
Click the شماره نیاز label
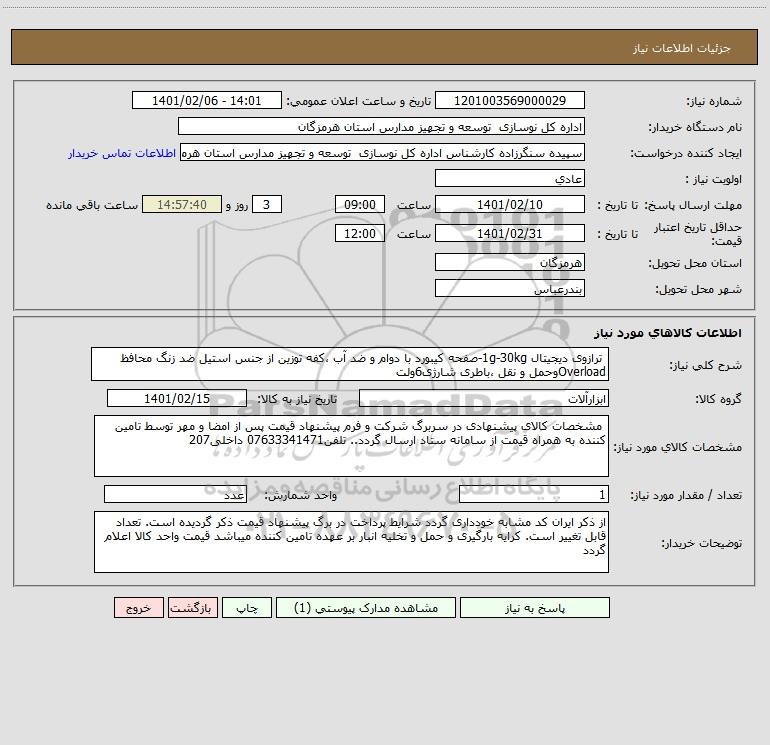[714, 101]
